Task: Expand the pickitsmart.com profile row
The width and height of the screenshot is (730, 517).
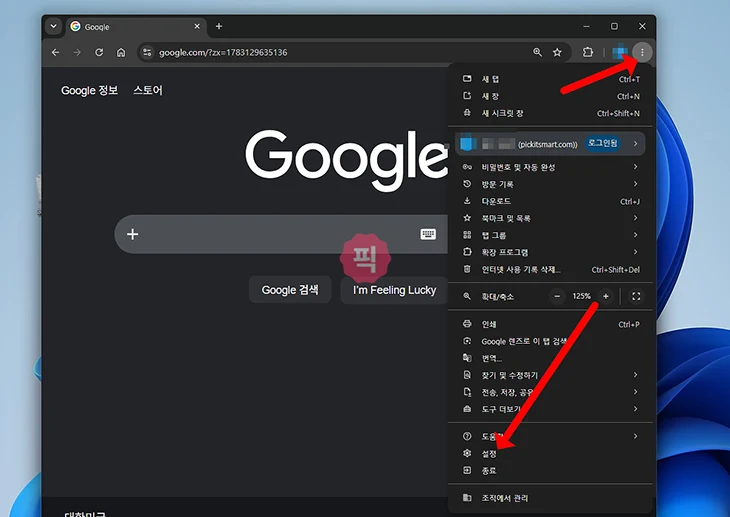Action: (550, 144)
